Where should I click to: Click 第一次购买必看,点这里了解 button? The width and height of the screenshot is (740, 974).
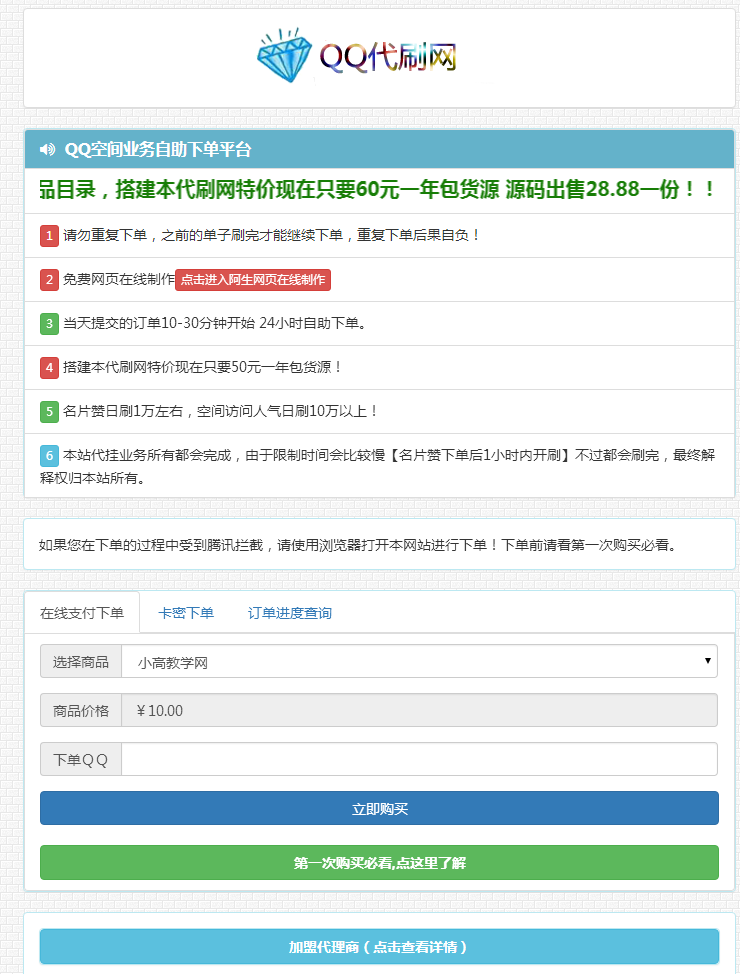(379, 862)
